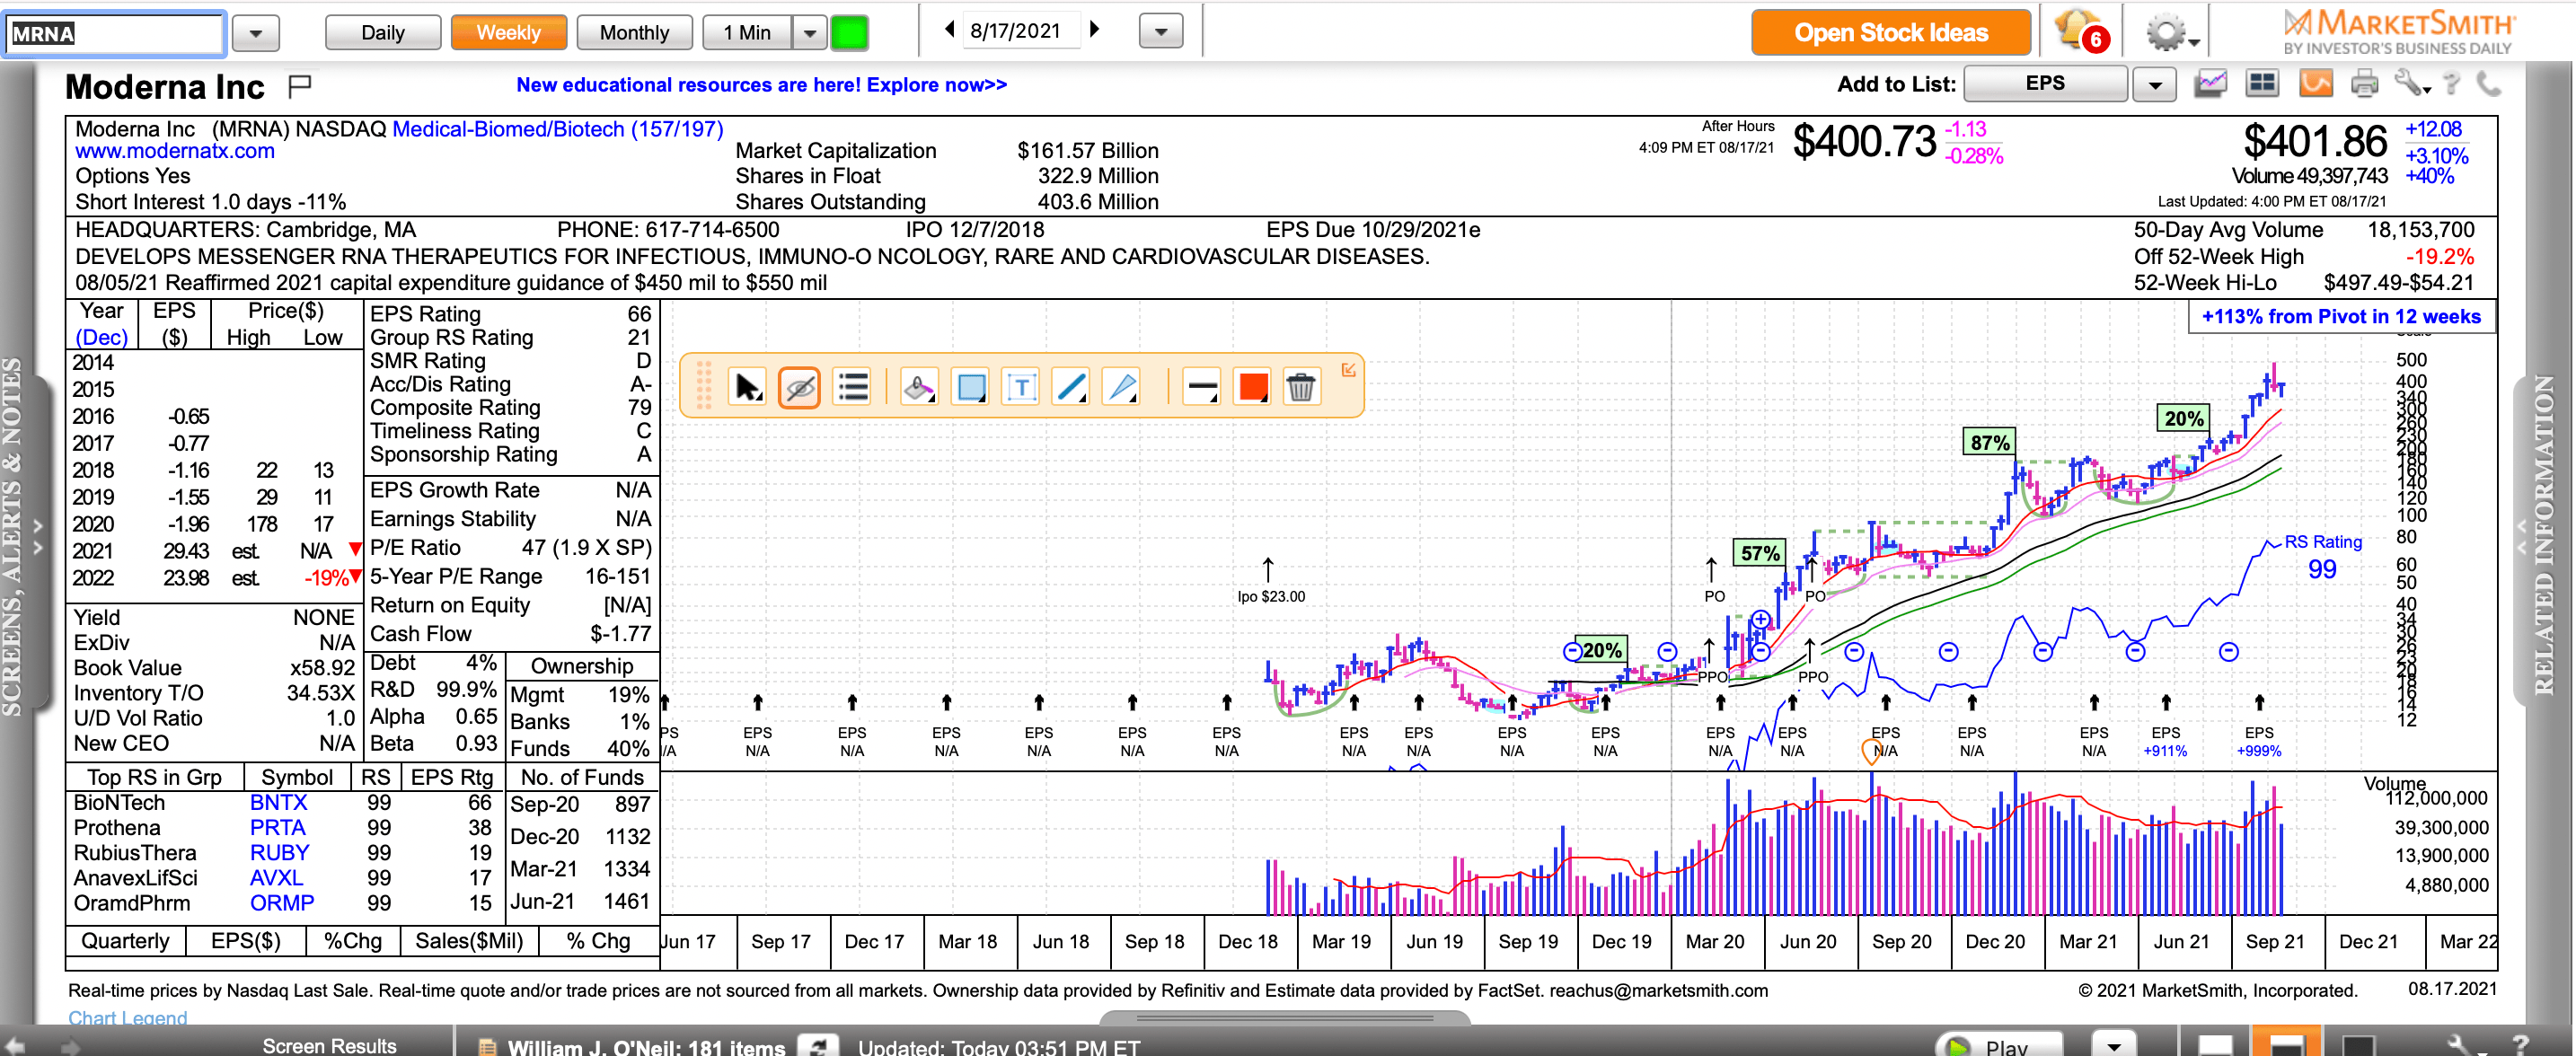This screenshot has height=1056, width=2576.
Task: Open the Chart Legend link
Action: [x=127, y=1018]
